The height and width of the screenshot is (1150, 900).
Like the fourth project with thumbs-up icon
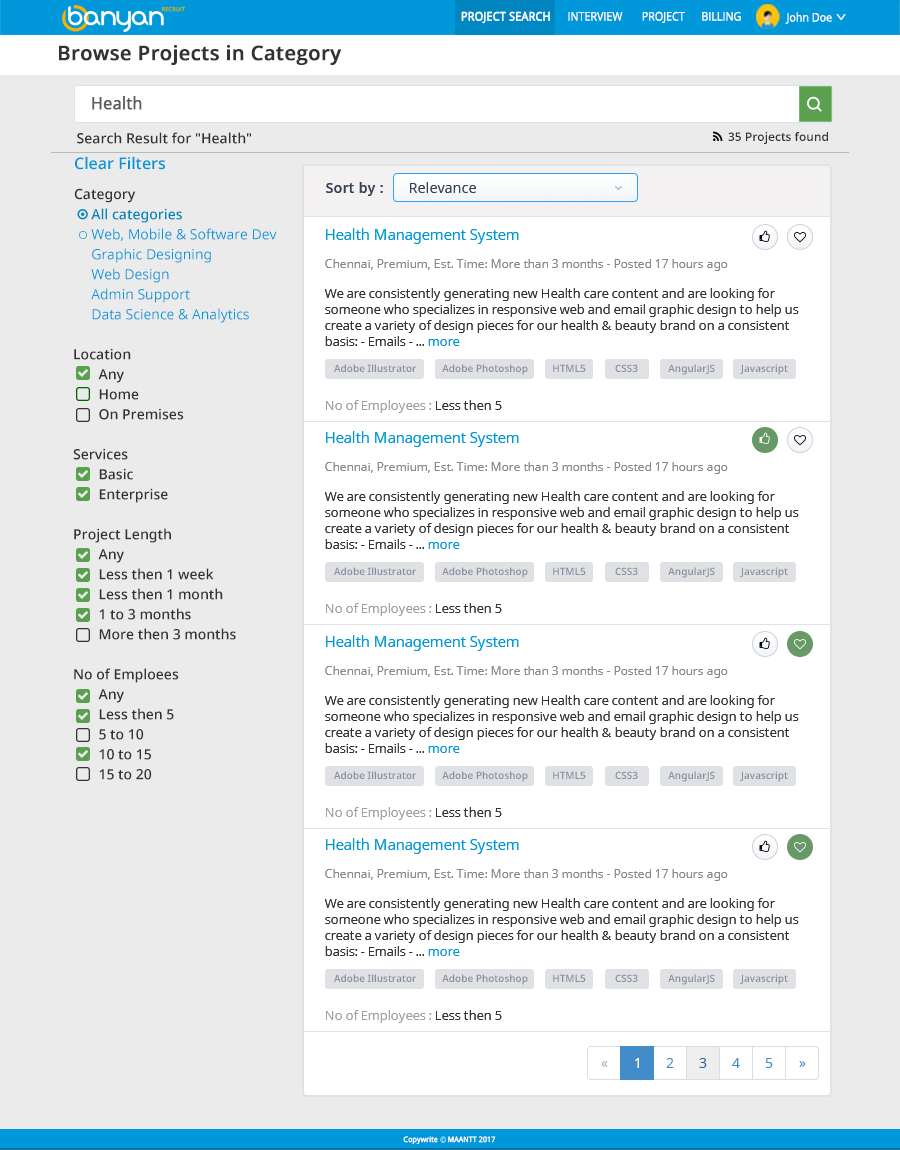(764, 847)
